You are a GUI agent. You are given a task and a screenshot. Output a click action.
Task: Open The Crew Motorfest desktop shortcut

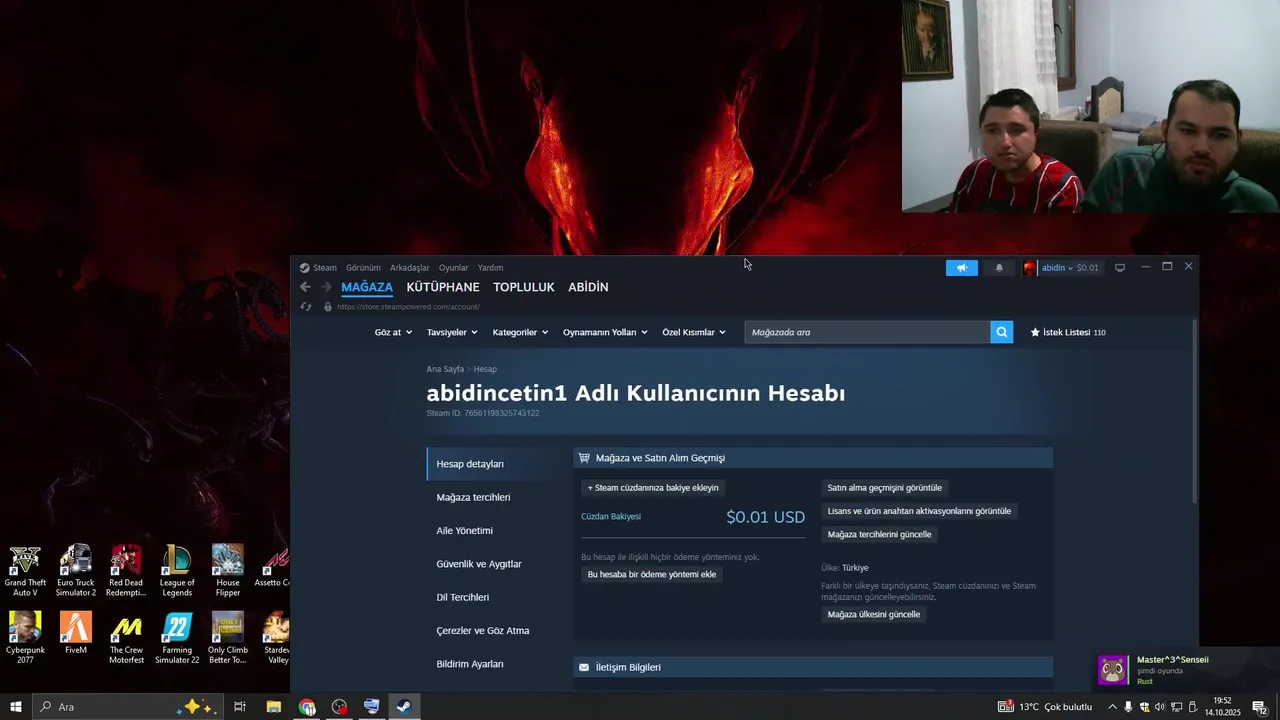pos(126,638)
